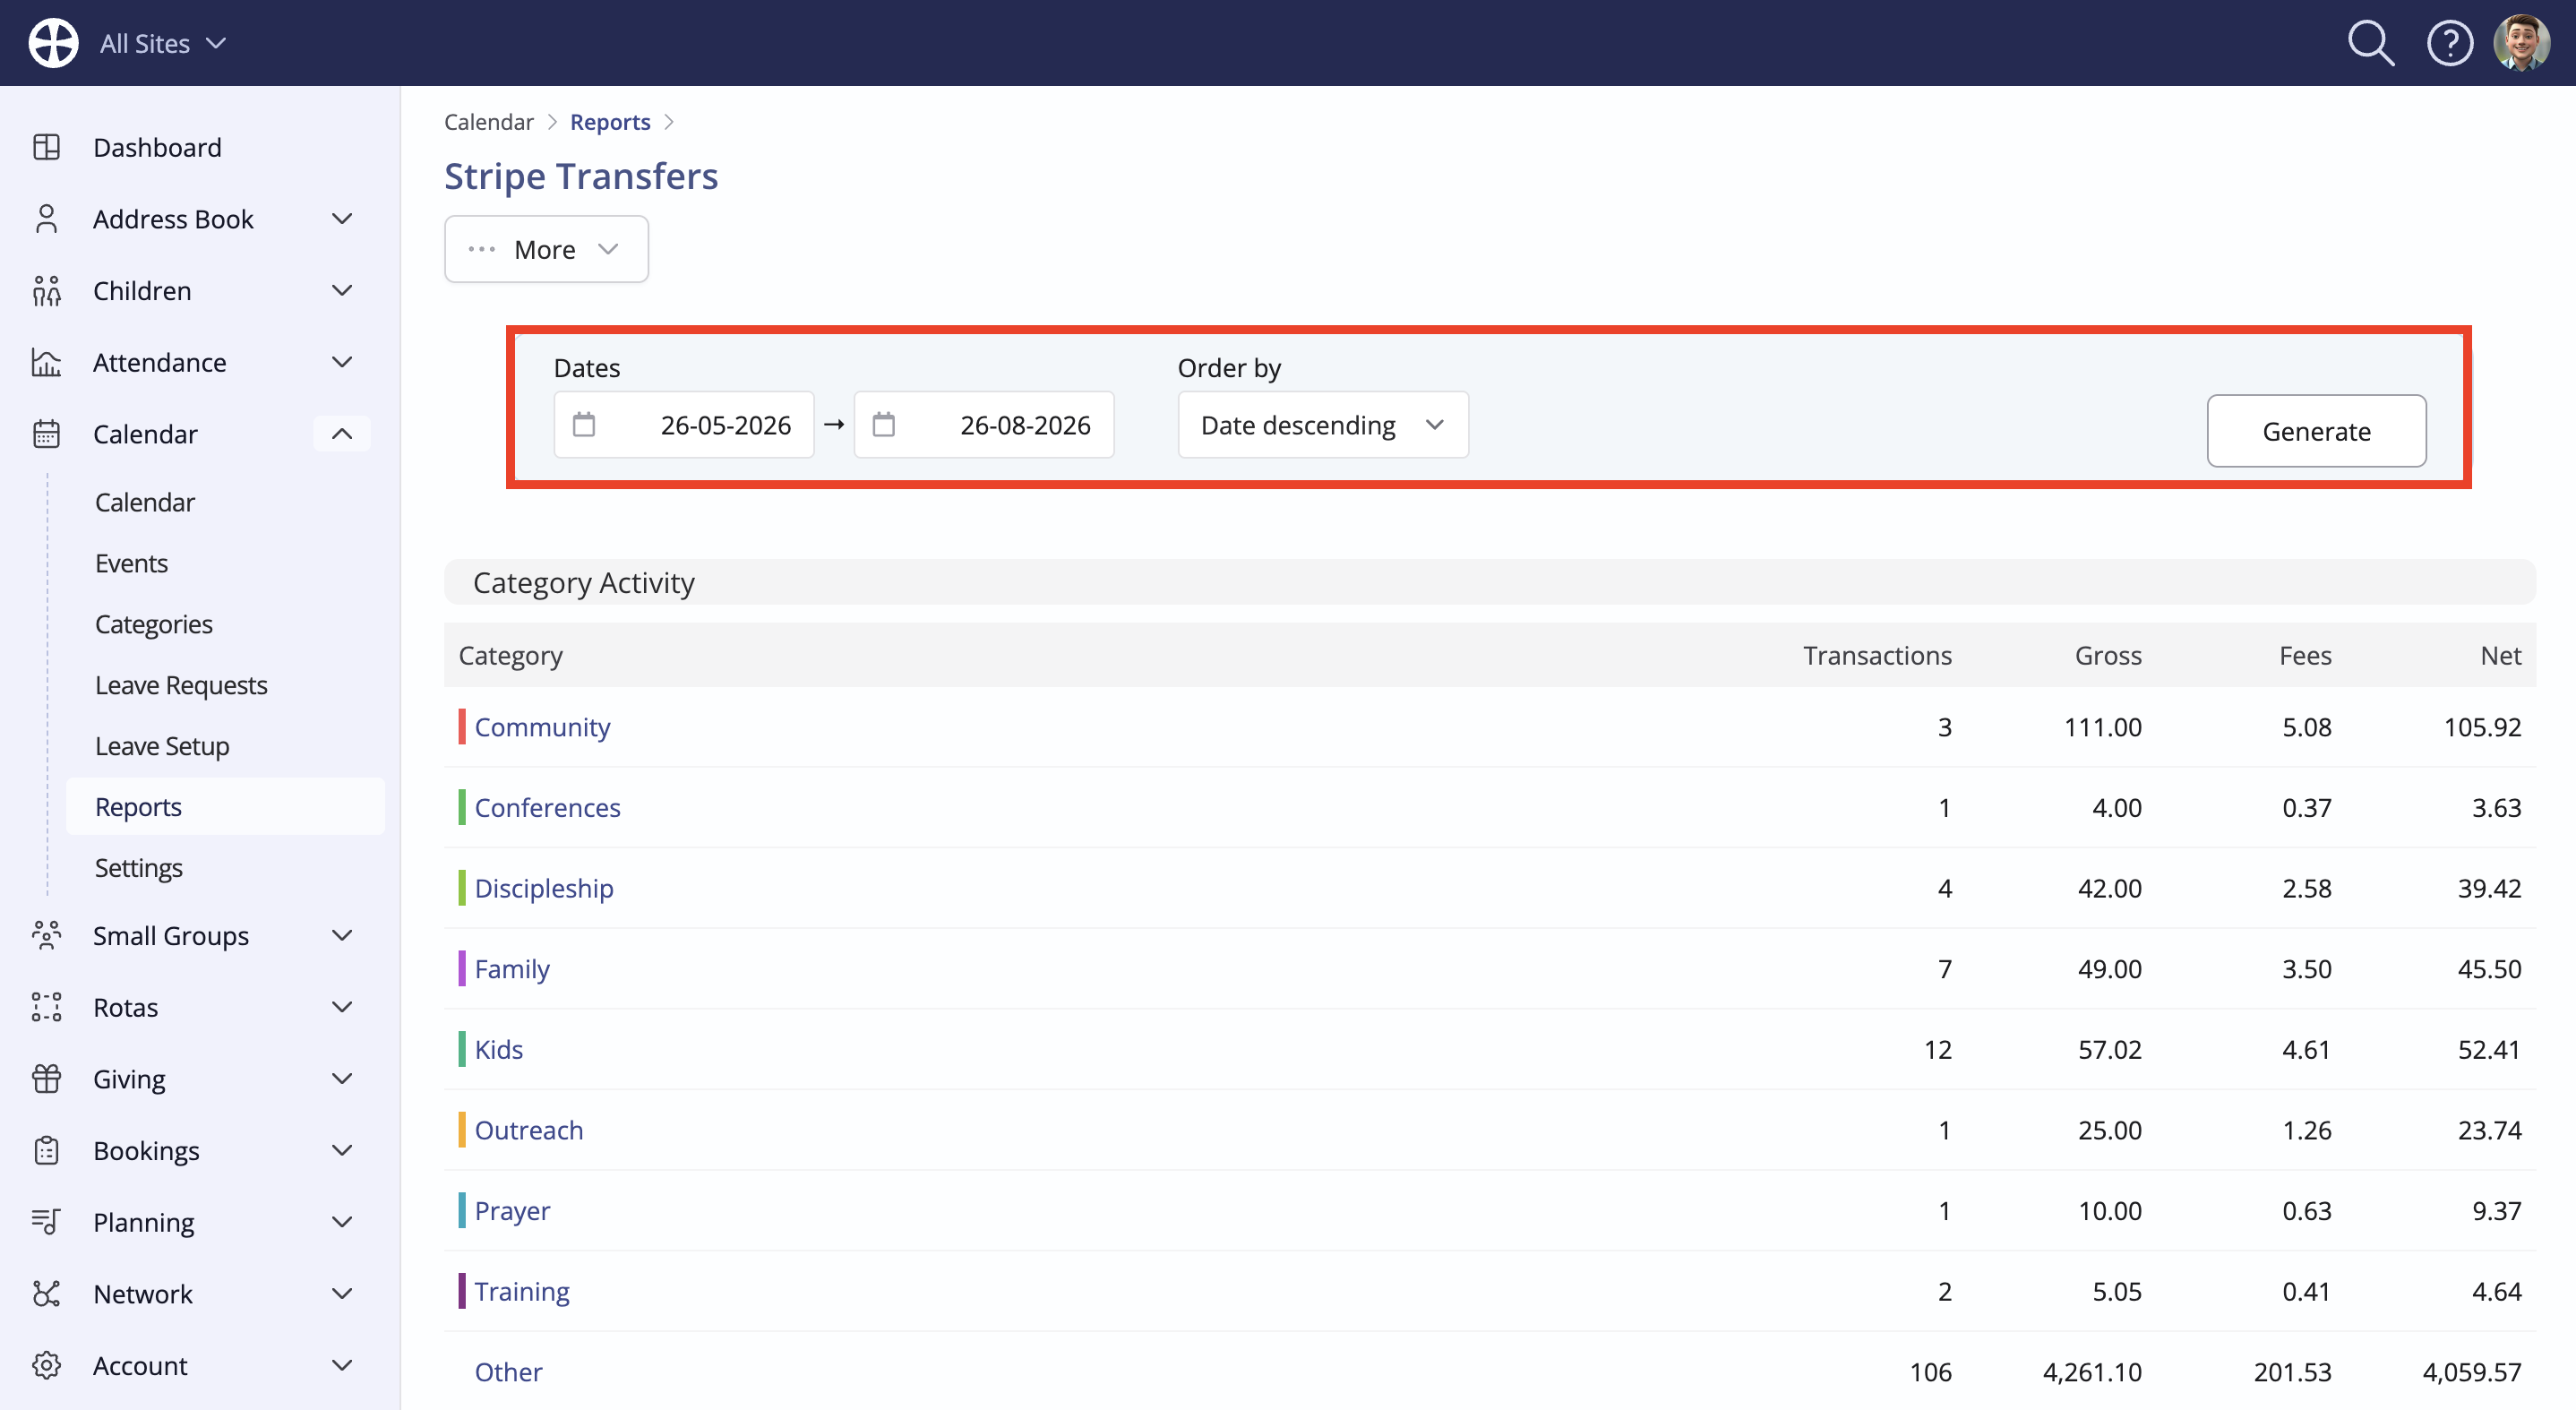
Task: Open the help question mark icon
Action: [x=2449, y=44]
